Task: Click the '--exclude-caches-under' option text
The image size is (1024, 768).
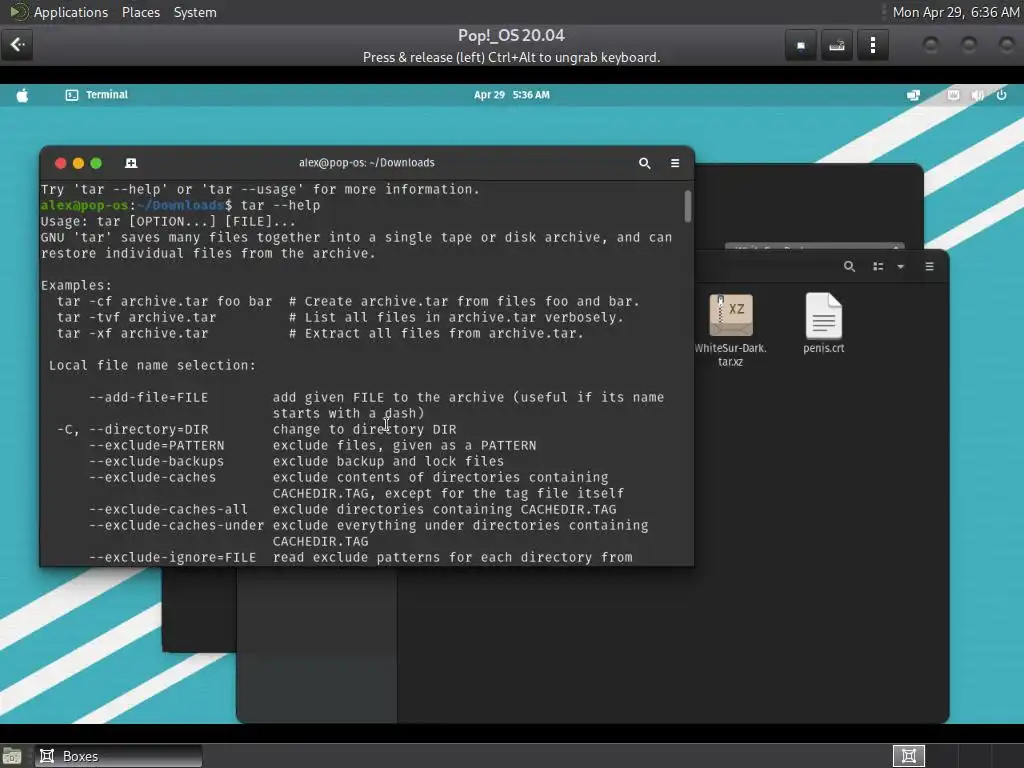Action: 176,525
